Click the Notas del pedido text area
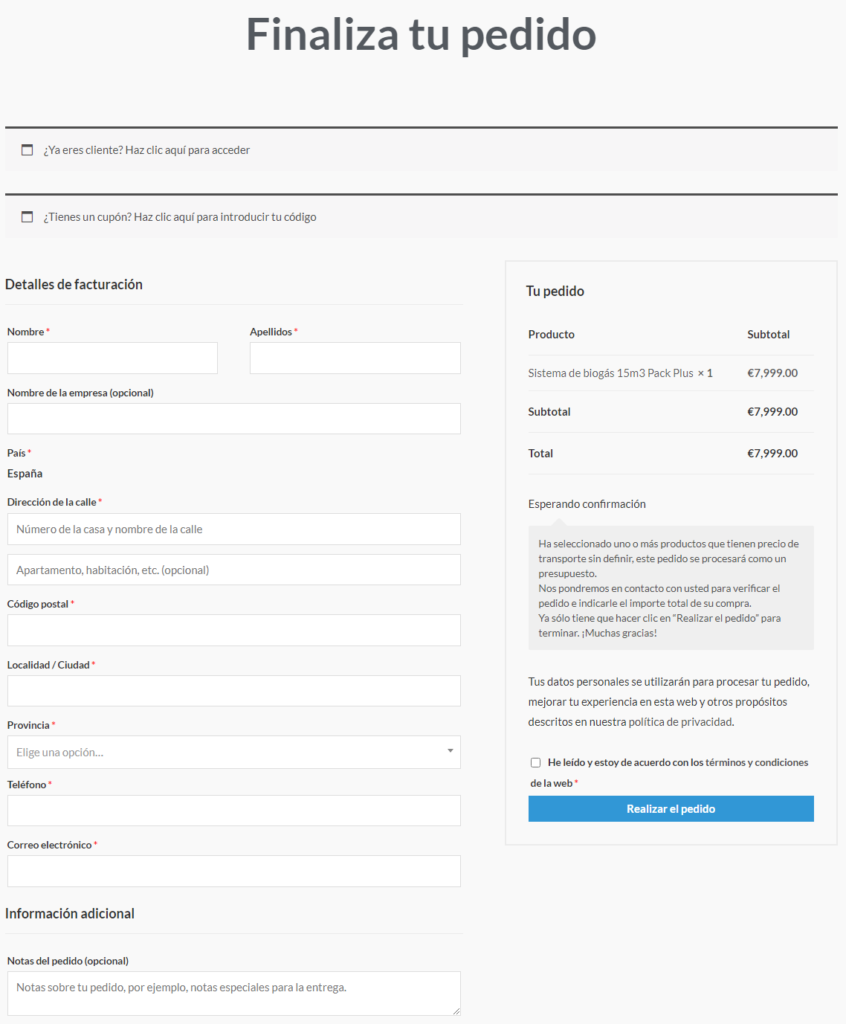This screenshot has width=846, height=1024. [x=233, y=992]
